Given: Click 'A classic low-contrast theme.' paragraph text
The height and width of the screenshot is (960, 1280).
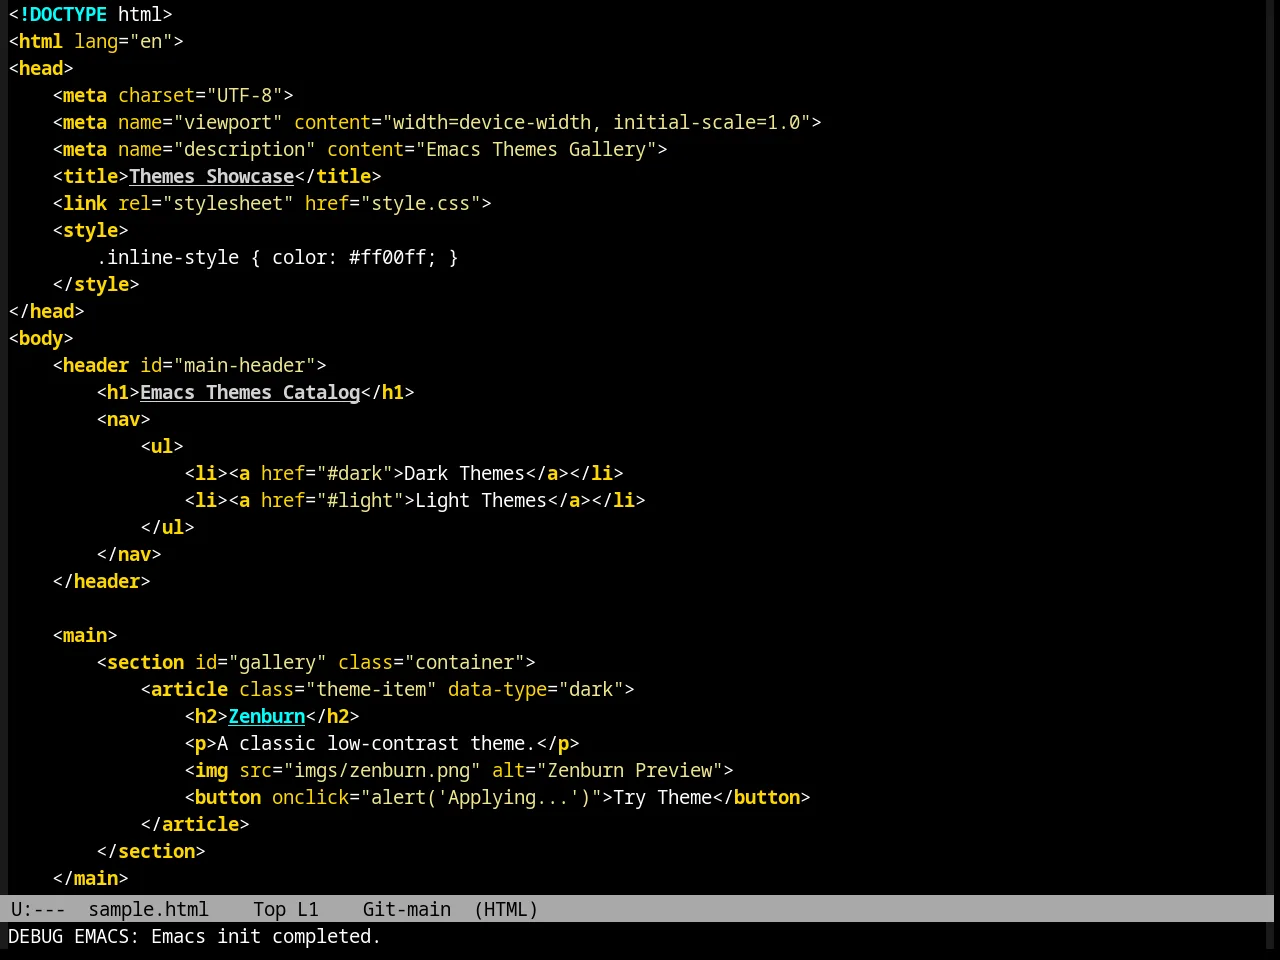Looking at the screenshot, I should point(377,743).
